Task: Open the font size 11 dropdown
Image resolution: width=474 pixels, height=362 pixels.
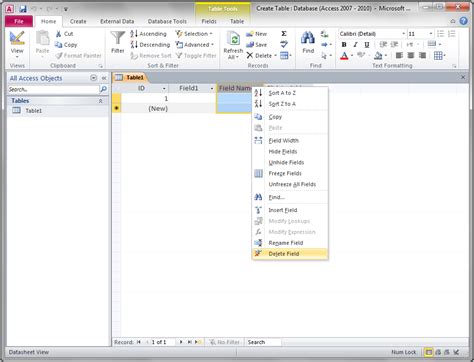Action: point(431,34)
